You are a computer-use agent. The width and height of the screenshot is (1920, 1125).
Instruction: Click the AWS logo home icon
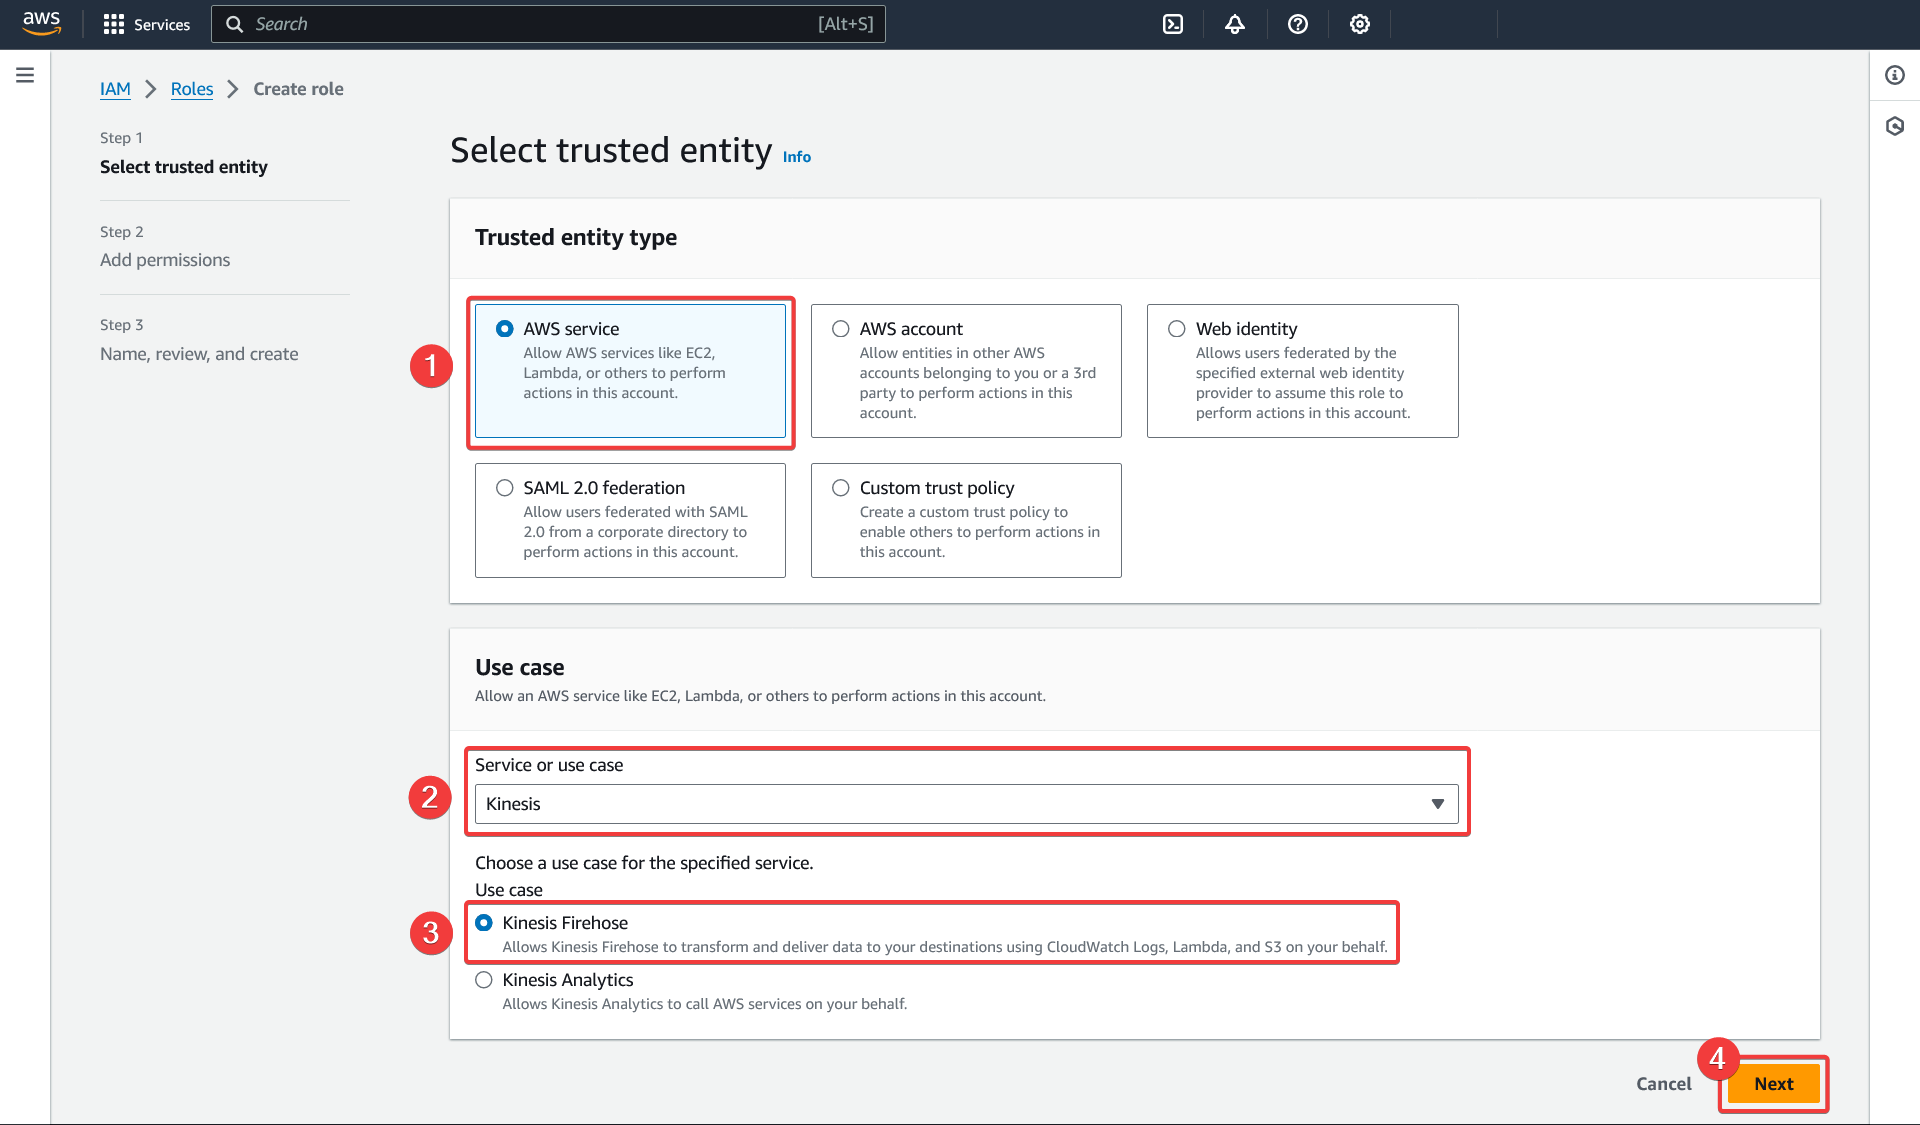pyautogui.click(x=42, y=23)
